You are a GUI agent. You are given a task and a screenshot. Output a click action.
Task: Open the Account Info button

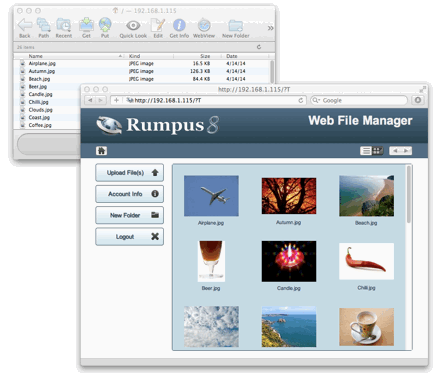coord(129,194)
